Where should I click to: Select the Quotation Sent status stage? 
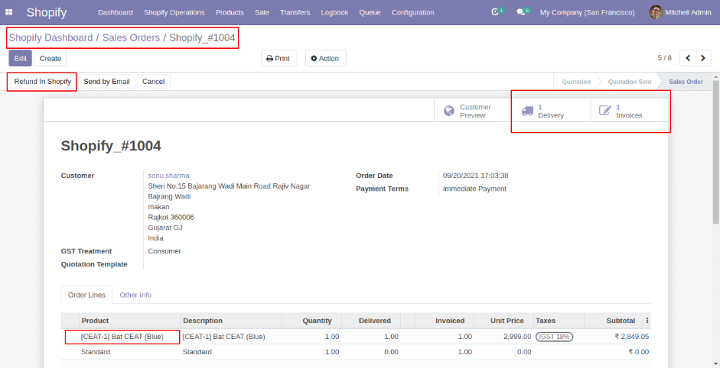pyautogui.click(x=629, y=81)
